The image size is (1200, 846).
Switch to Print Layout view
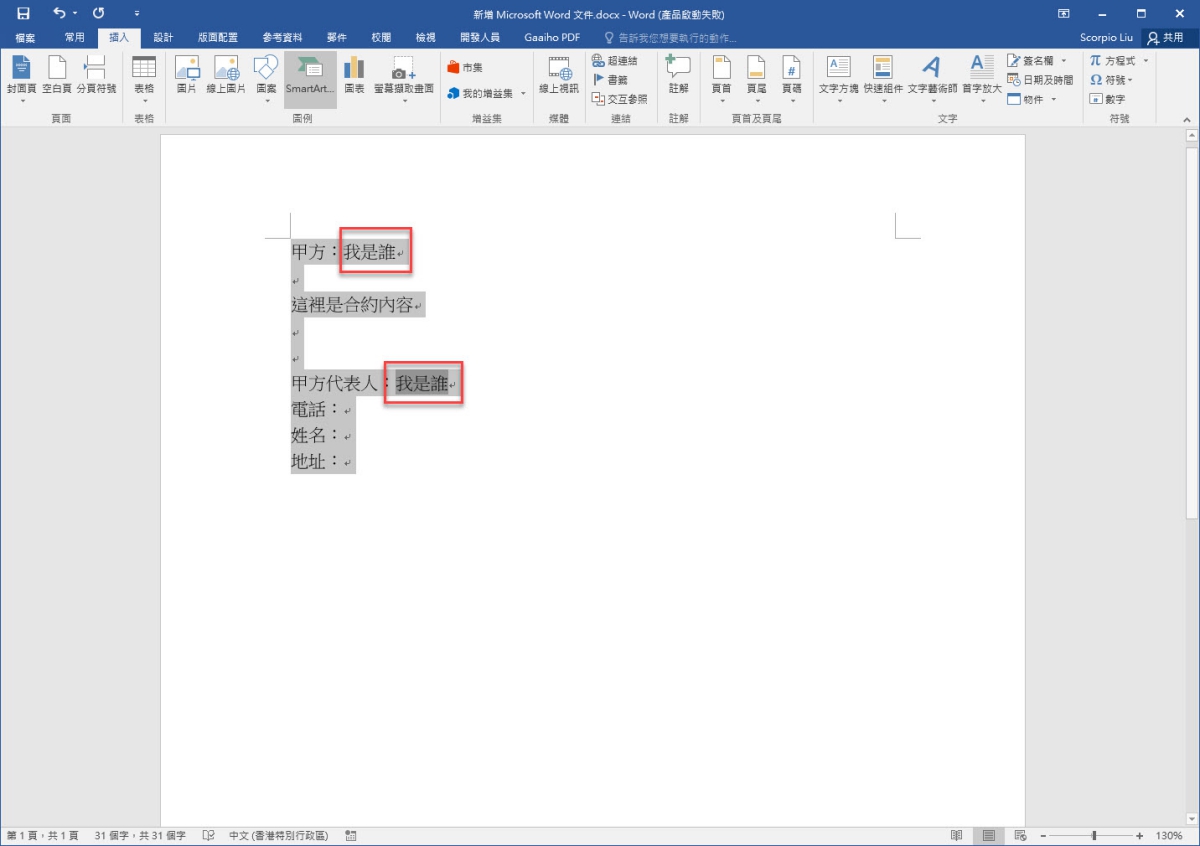[988, 835]
